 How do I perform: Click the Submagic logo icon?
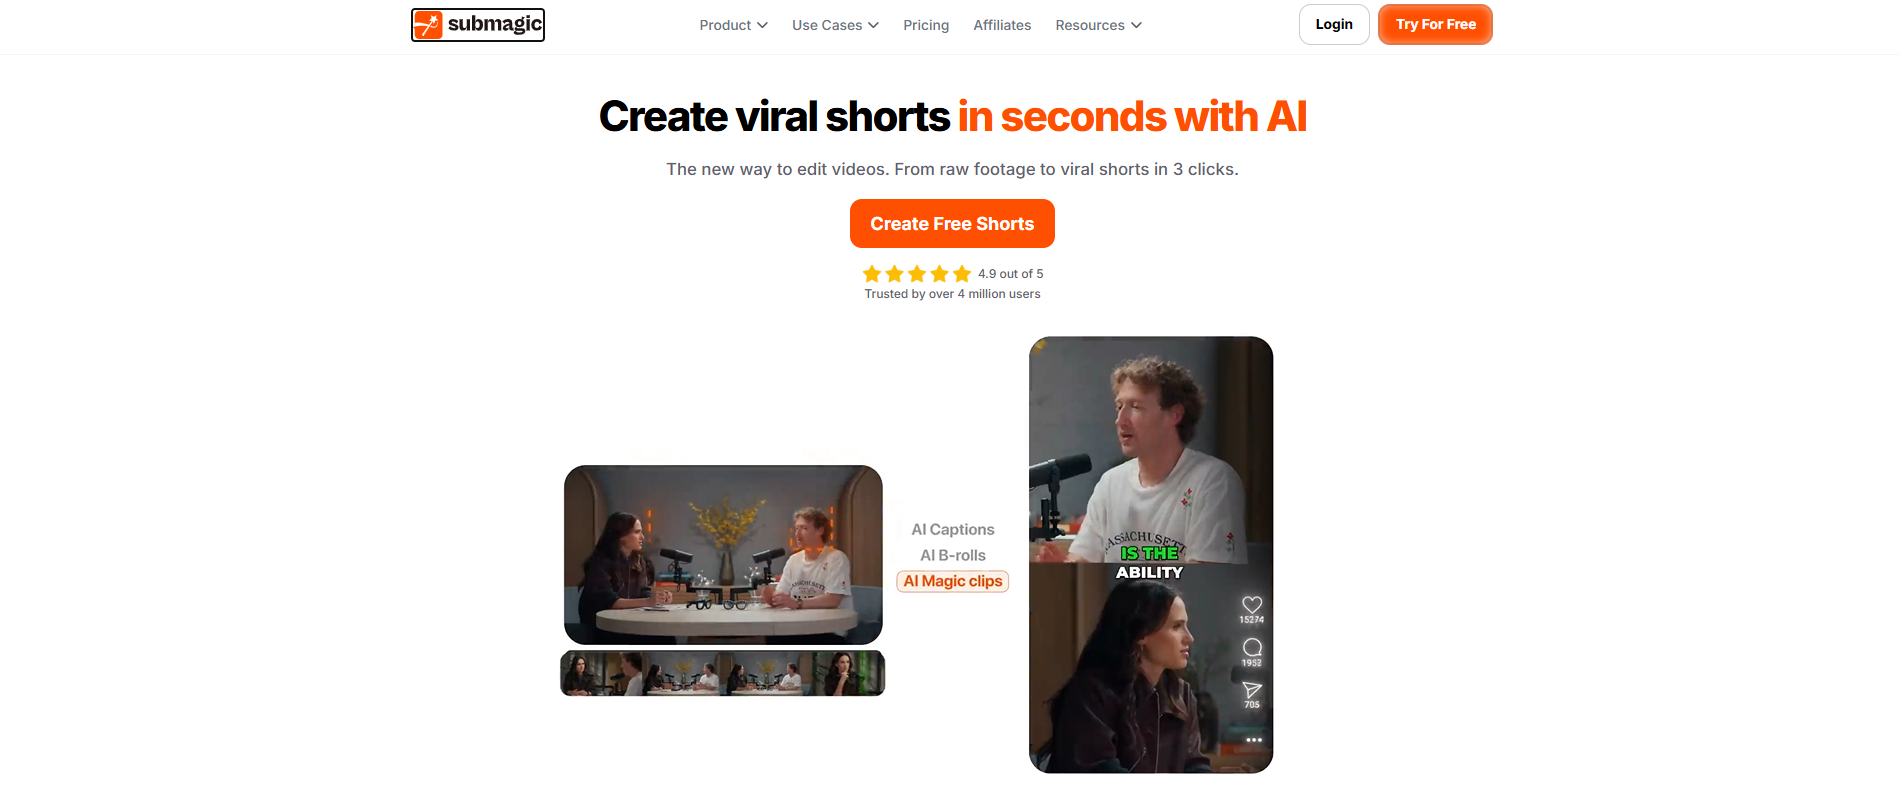[x=428, y=25]
